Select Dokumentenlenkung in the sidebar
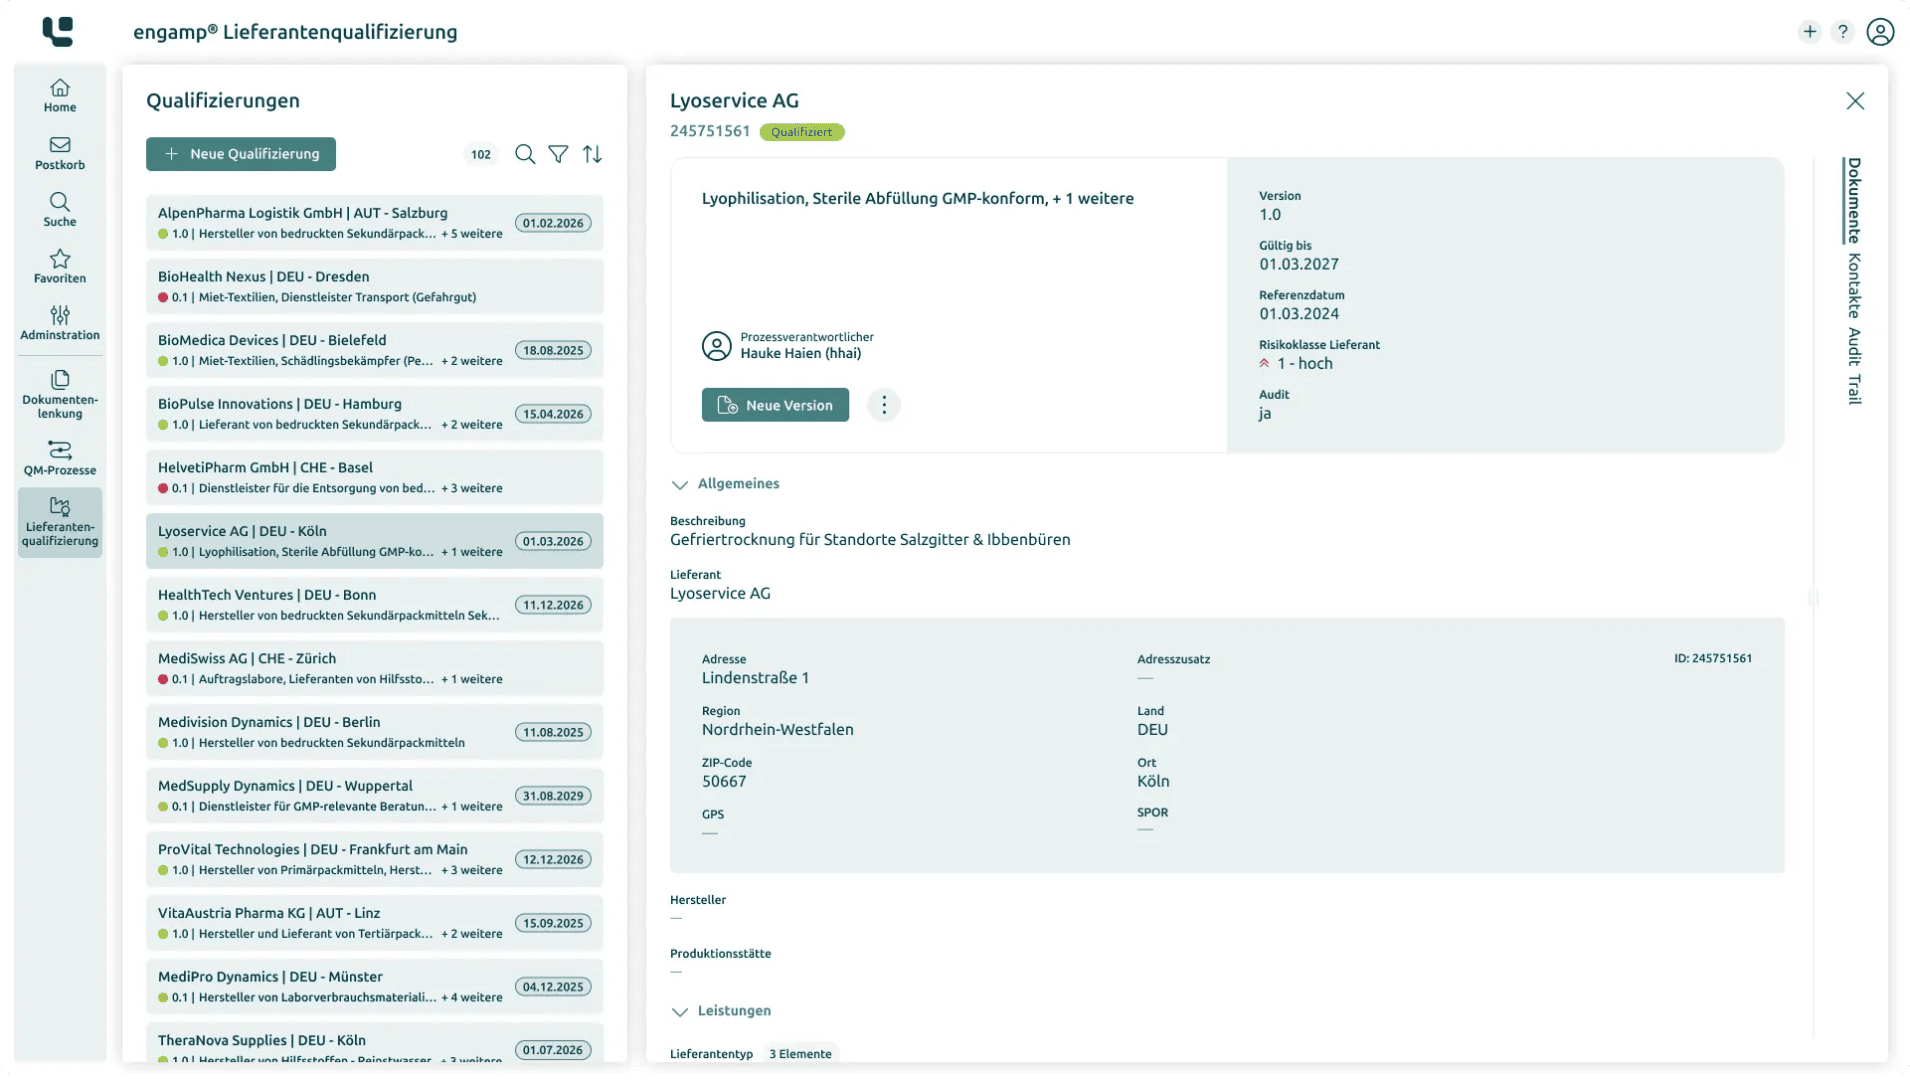 [59, 392]
